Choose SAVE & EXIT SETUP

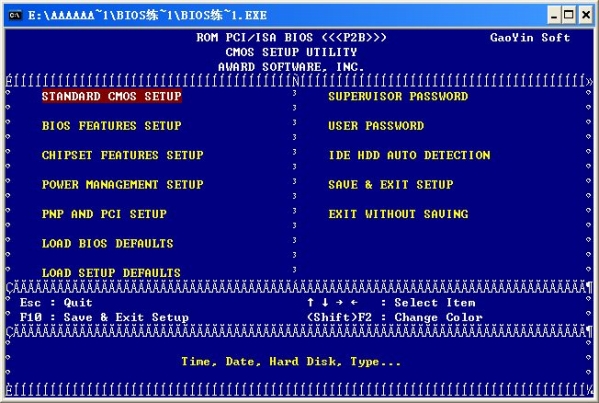391,185
